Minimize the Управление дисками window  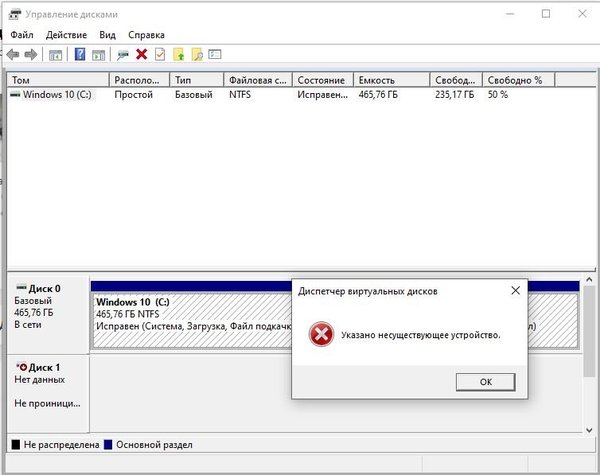(510, 14)
